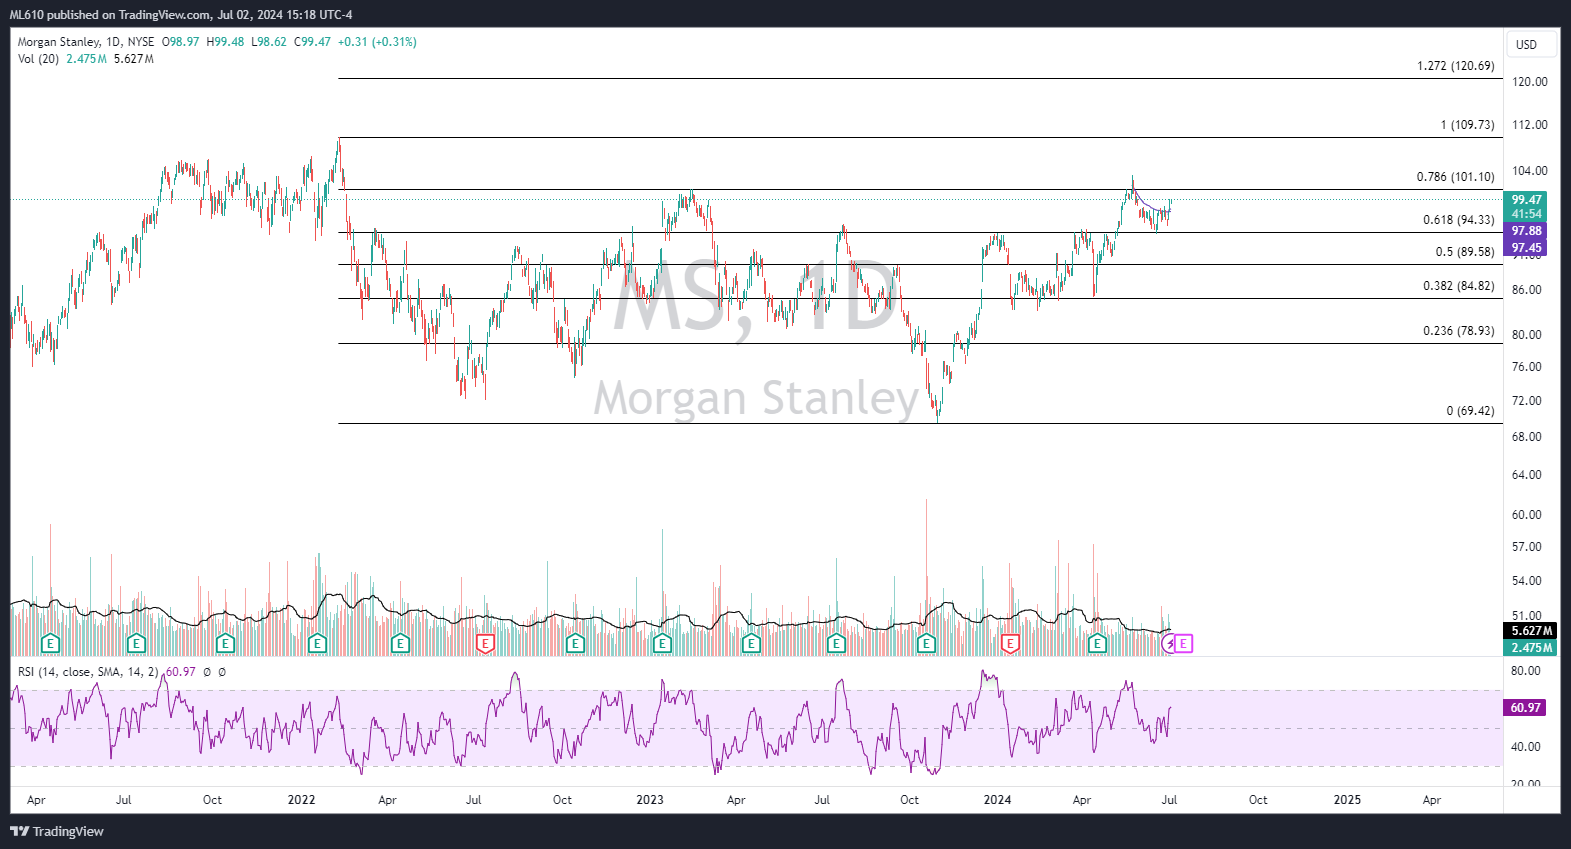The image size is (1571, 849).
Task: Select the 0 (69.42) Fibonacci level label
Action: click(1470, 411)
